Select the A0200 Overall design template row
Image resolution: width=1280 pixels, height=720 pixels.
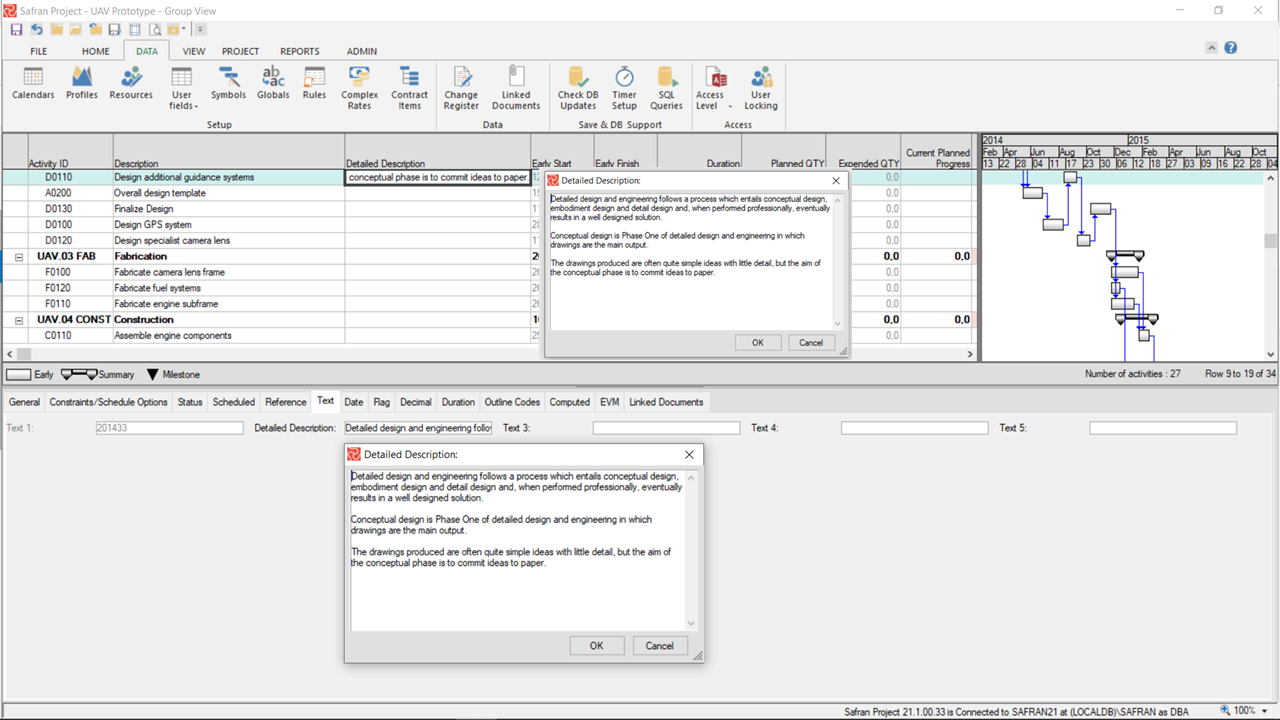point(488,193)
